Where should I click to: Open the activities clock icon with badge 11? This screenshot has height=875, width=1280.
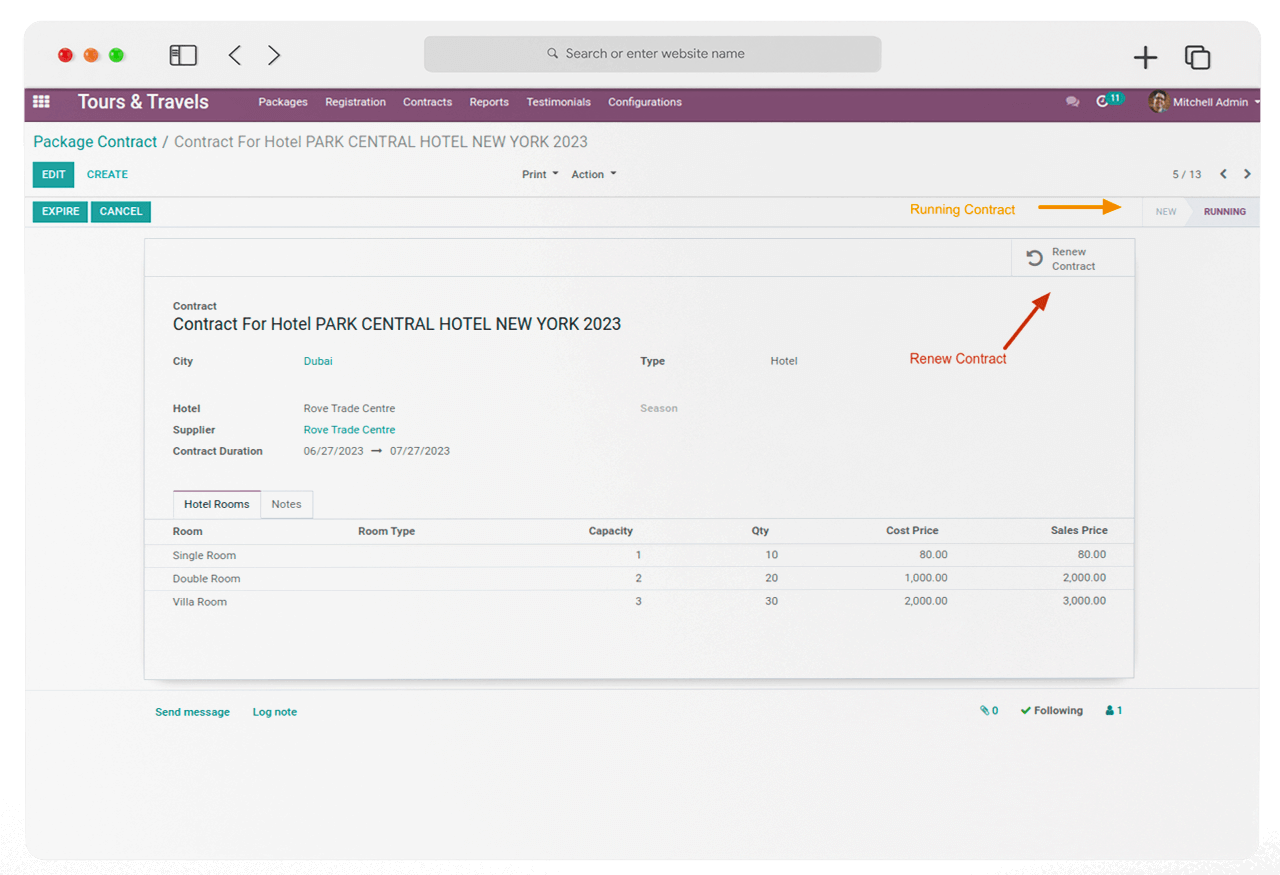click(x=1108, y=101)
